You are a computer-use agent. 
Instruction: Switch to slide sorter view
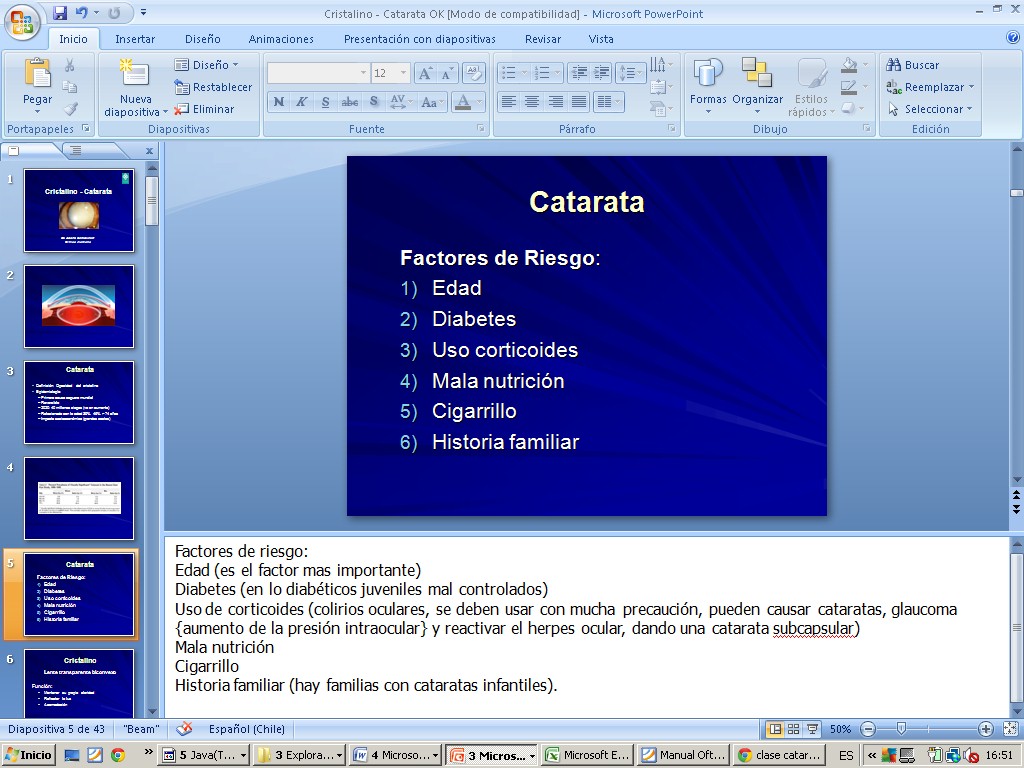(x=793, y=729)
